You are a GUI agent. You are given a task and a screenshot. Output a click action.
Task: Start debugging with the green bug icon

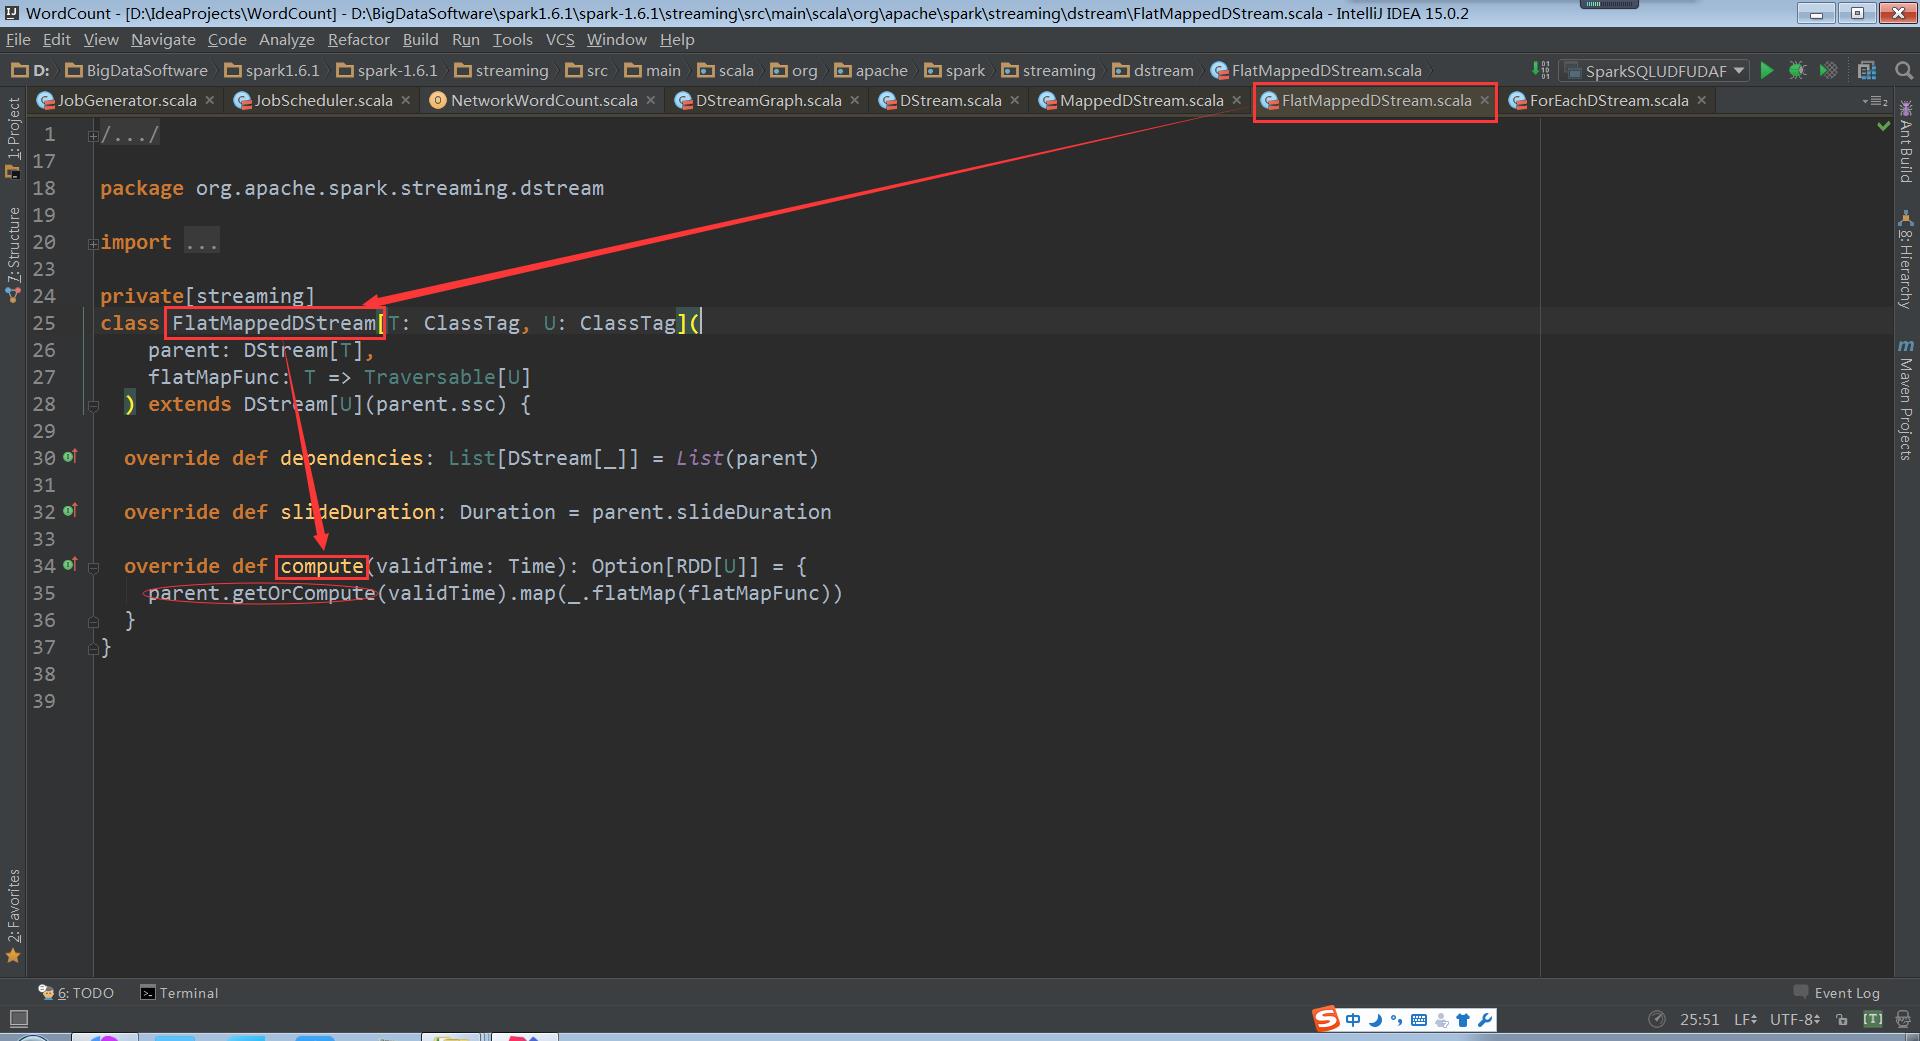1797,70
